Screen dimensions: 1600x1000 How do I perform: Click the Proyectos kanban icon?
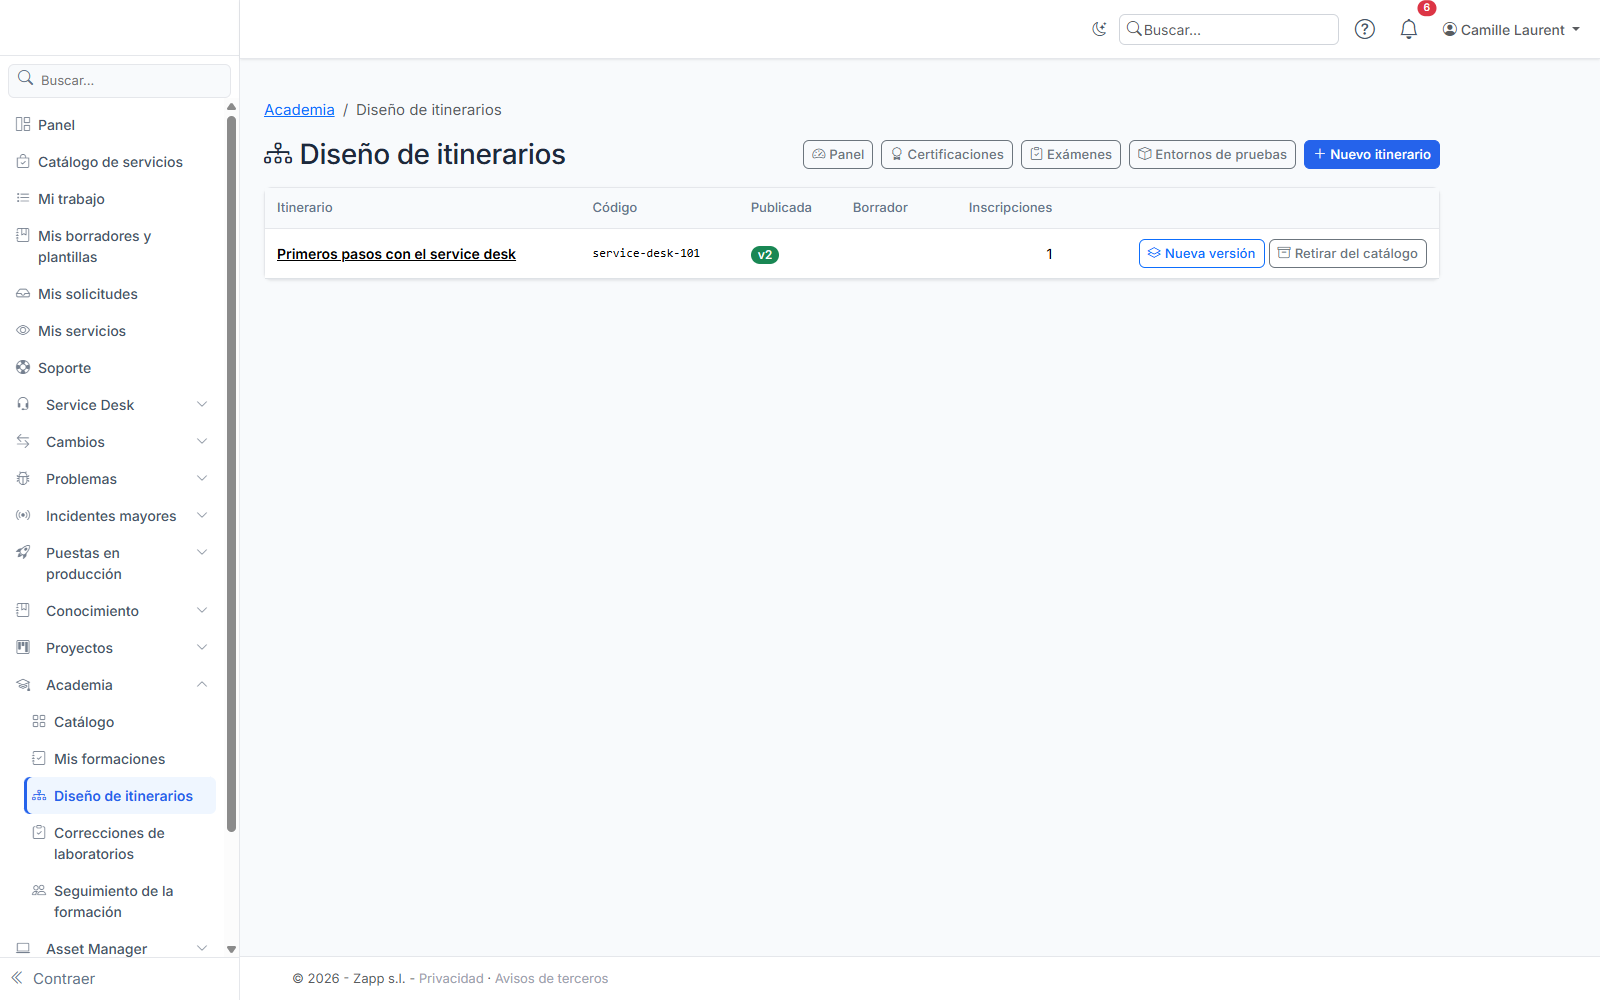click(x=23, y=647)
